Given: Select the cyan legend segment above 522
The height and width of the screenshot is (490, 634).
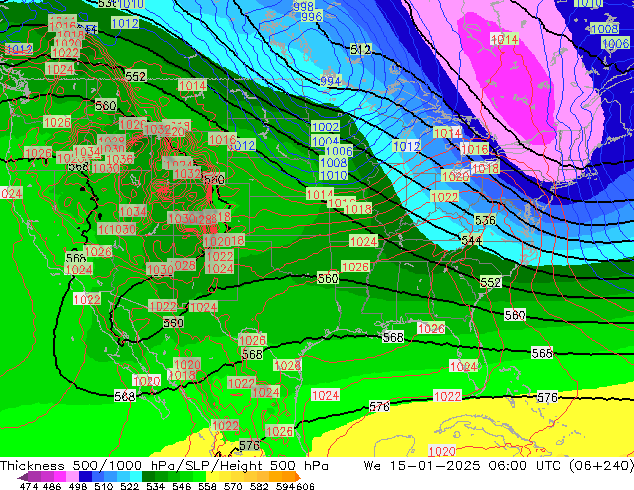Looking at the screenshot, I should coord(136,477).
